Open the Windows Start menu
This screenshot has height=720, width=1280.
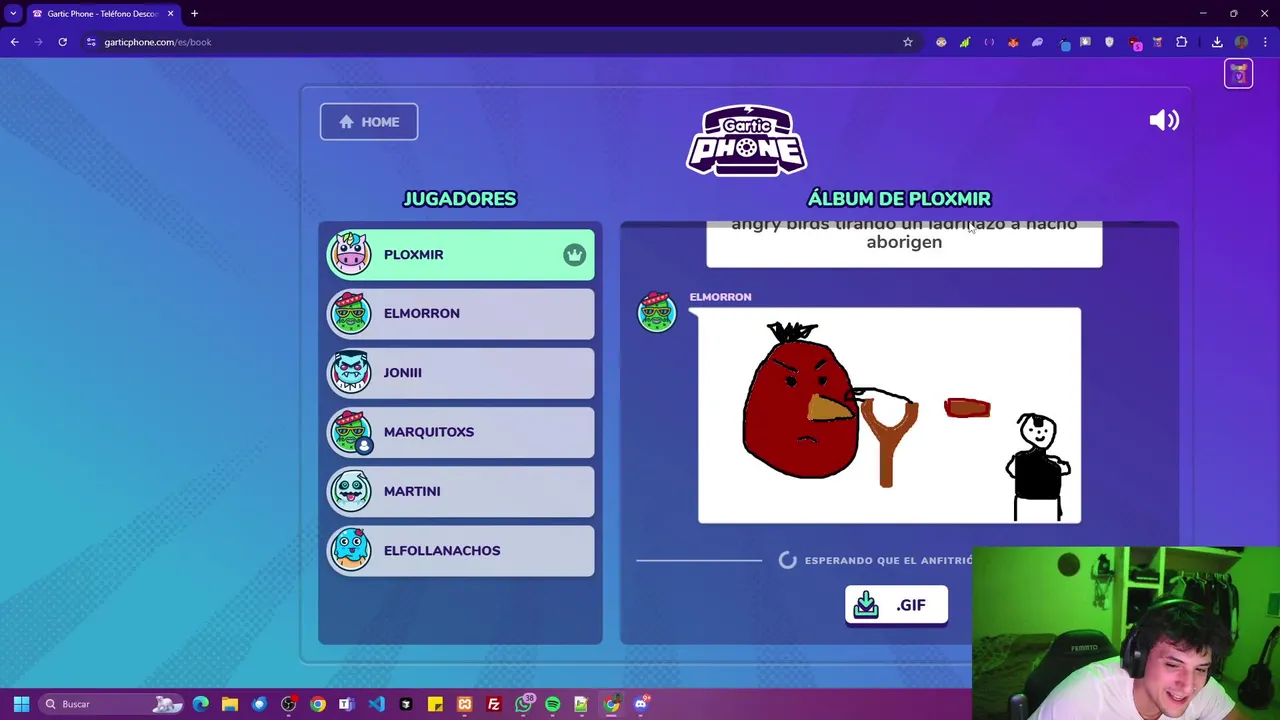coord(21,704)
